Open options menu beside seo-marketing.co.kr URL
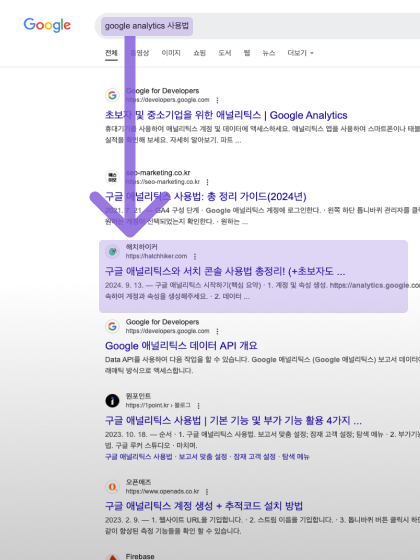 [208, 182]
